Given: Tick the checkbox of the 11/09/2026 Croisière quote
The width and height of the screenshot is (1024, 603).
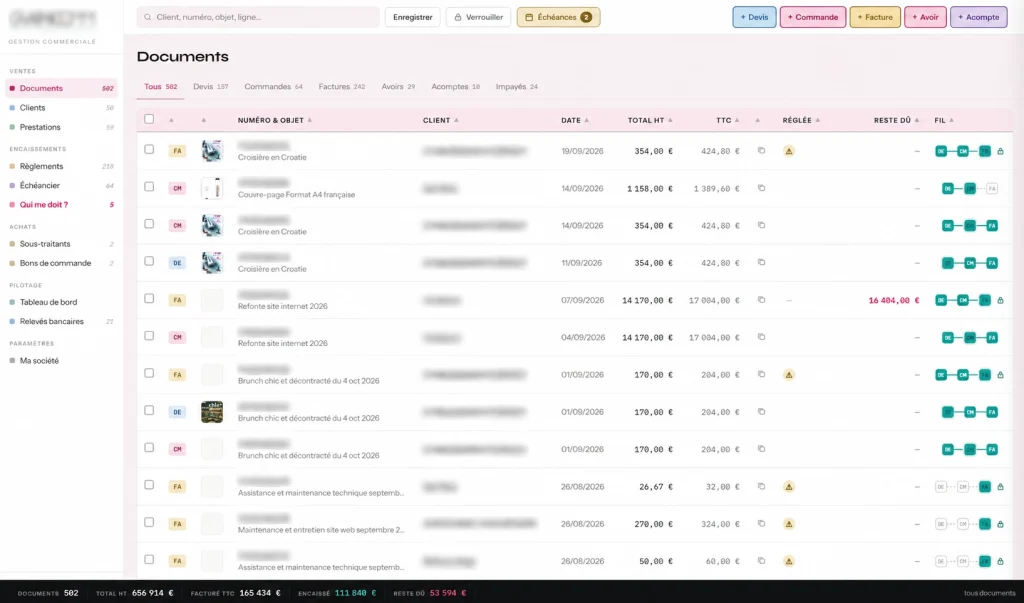Looking at the screenshot, I should coord(149,261).
